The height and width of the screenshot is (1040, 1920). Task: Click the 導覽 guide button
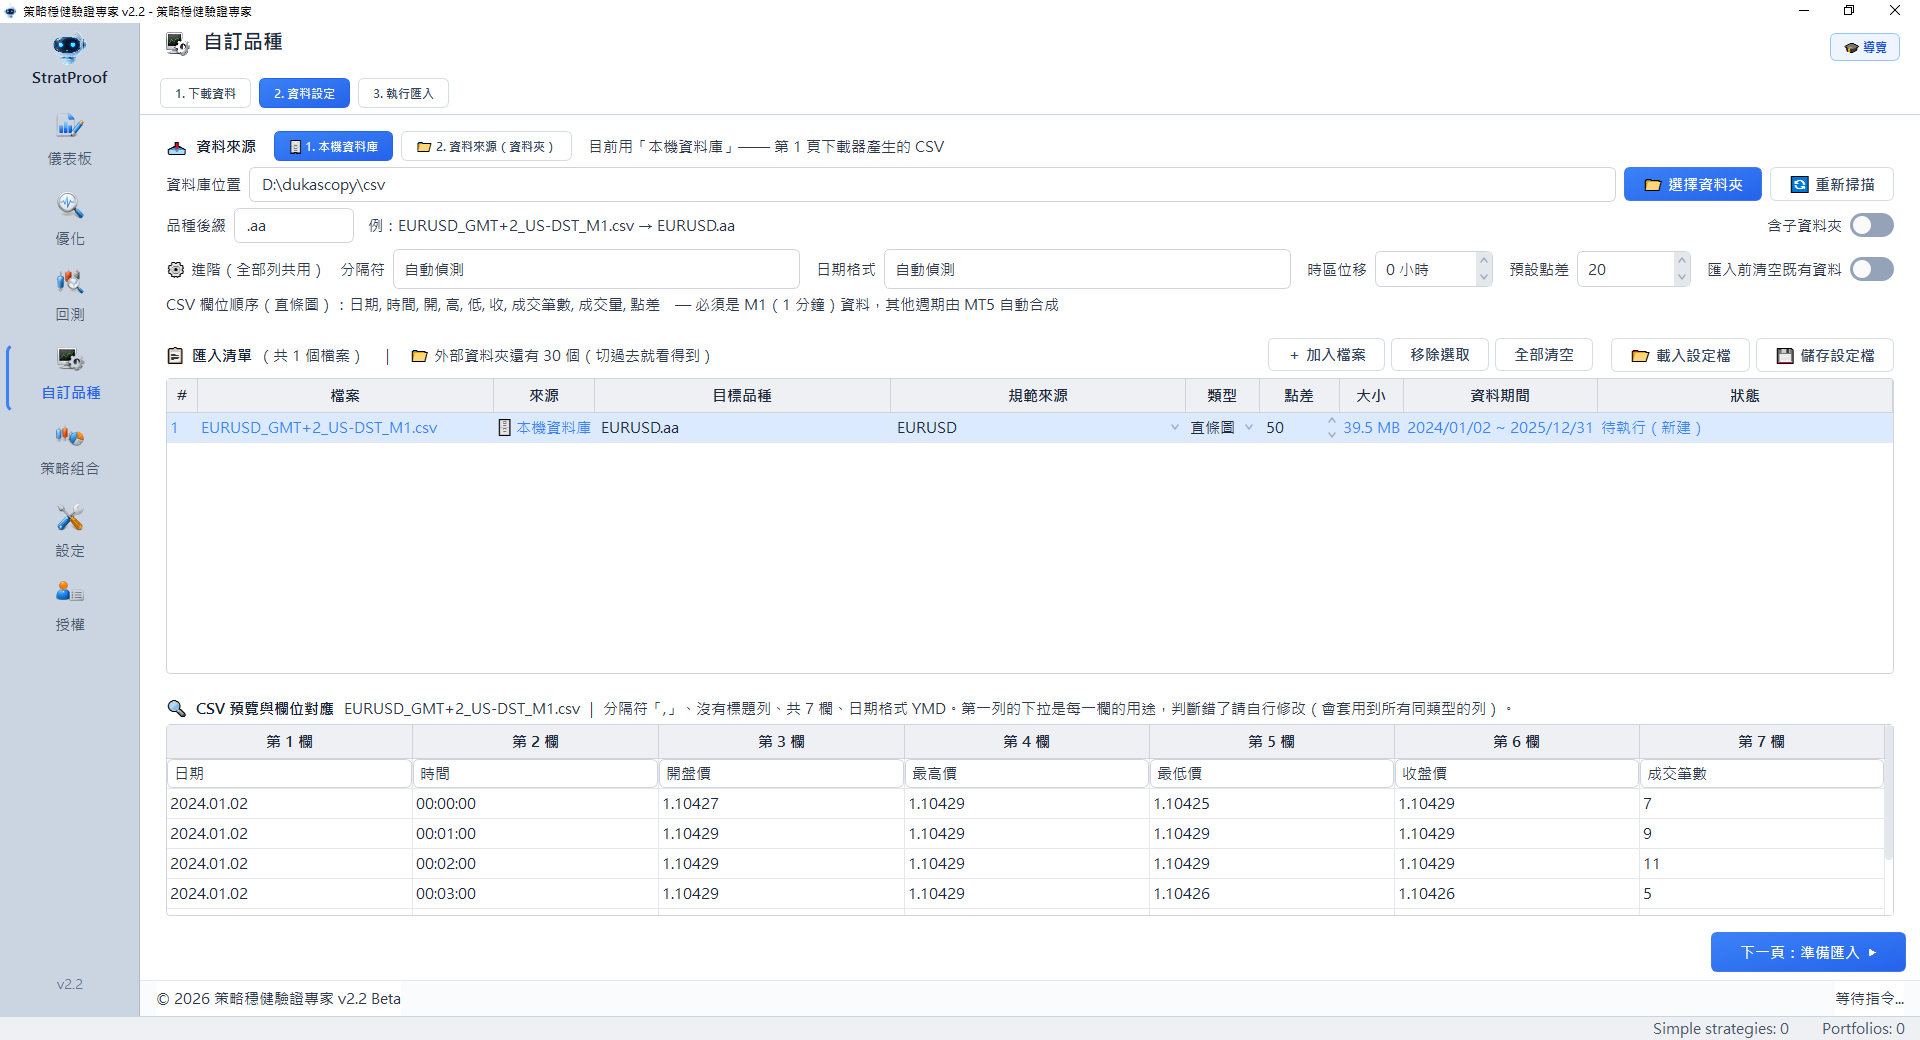[1865, 48]
